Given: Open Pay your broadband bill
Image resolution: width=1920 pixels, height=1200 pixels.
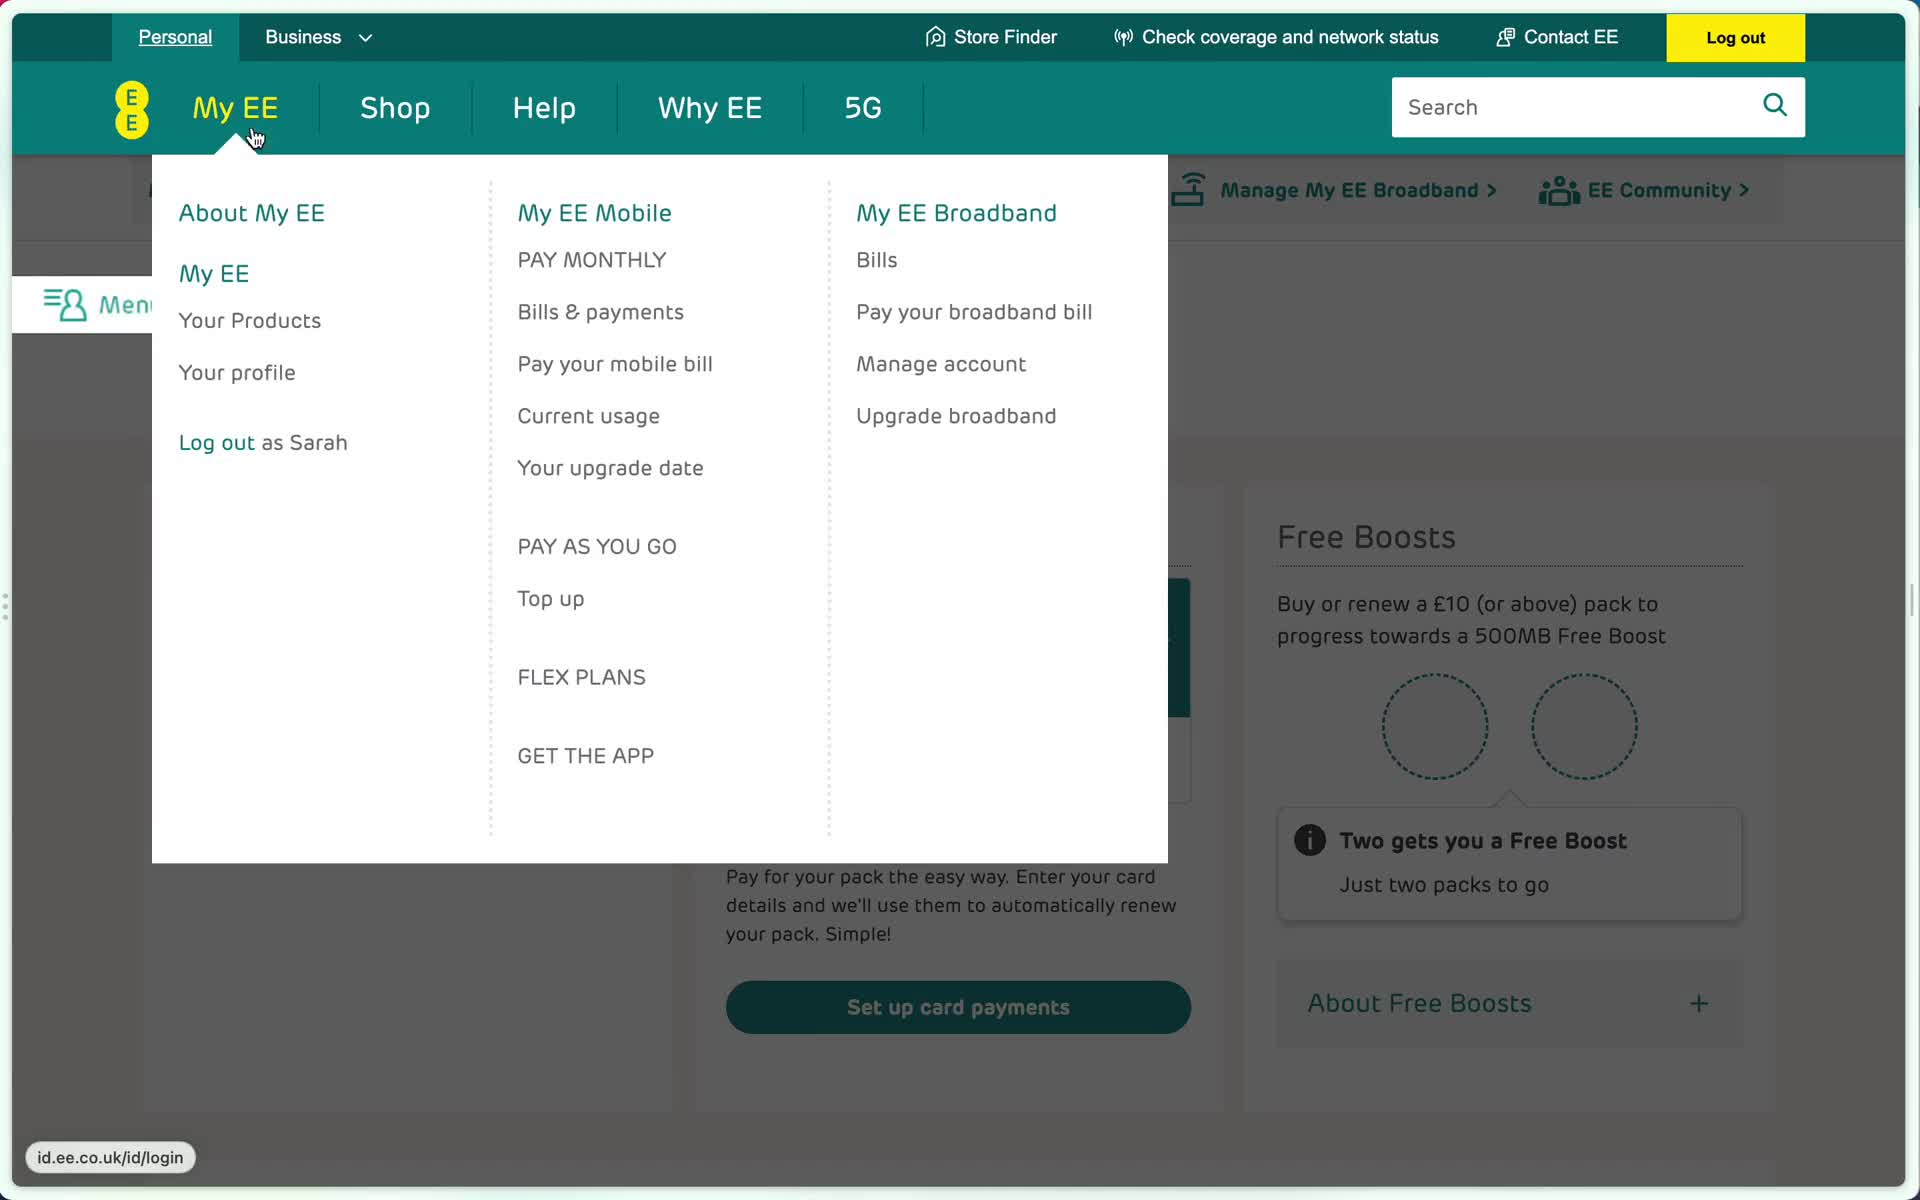Looking at the screenshot, I should tap(974, 312).
